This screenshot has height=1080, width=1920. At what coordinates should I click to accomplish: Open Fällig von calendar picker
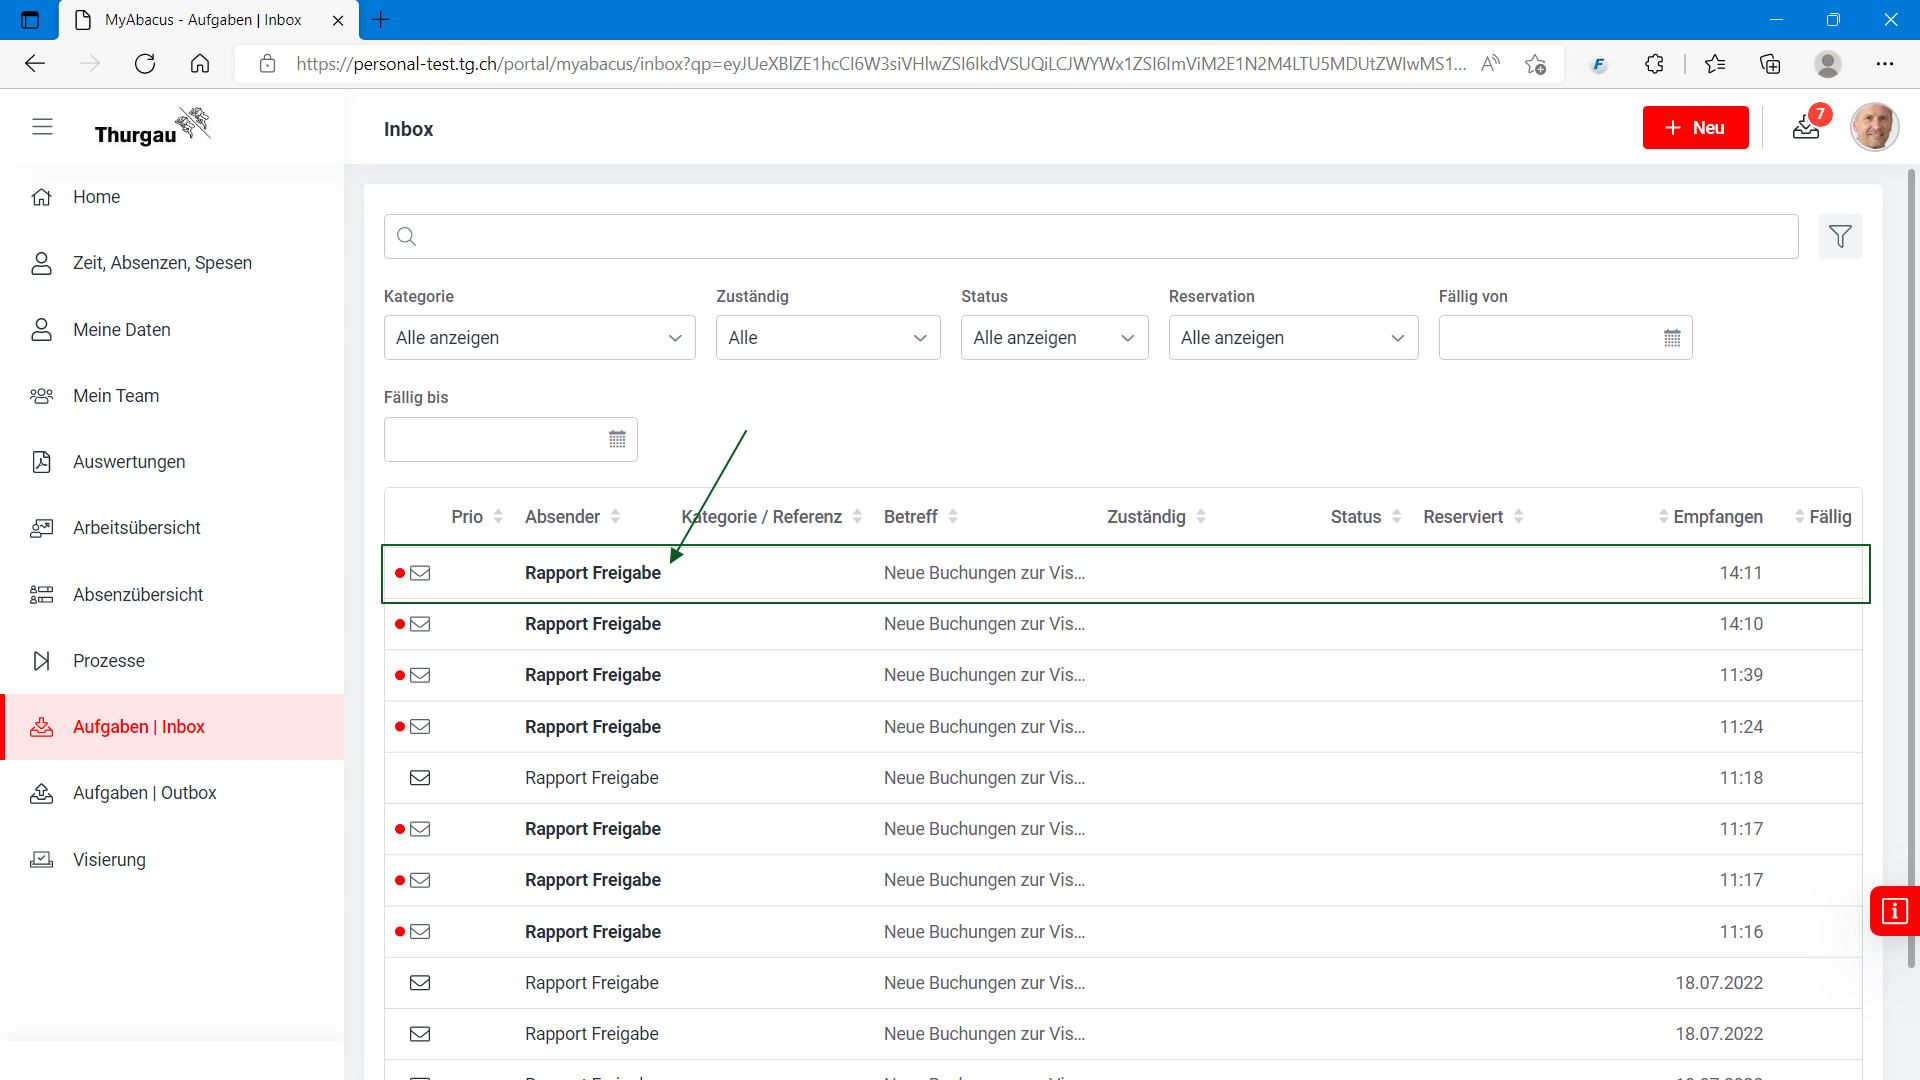pos(1672,338)
